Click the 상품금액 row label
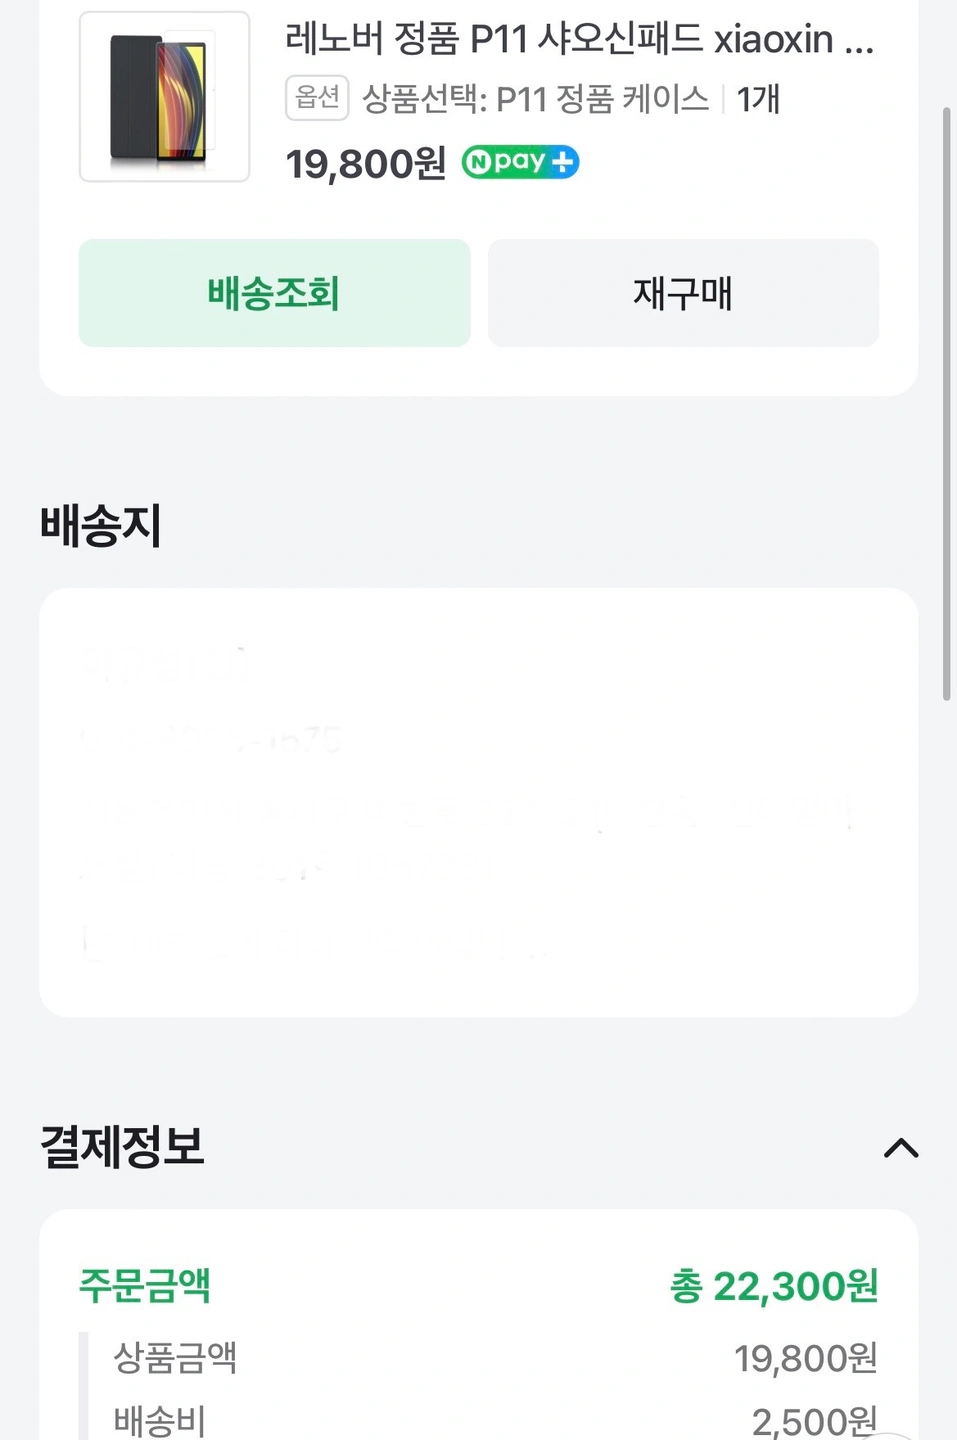 [175, 1357]
